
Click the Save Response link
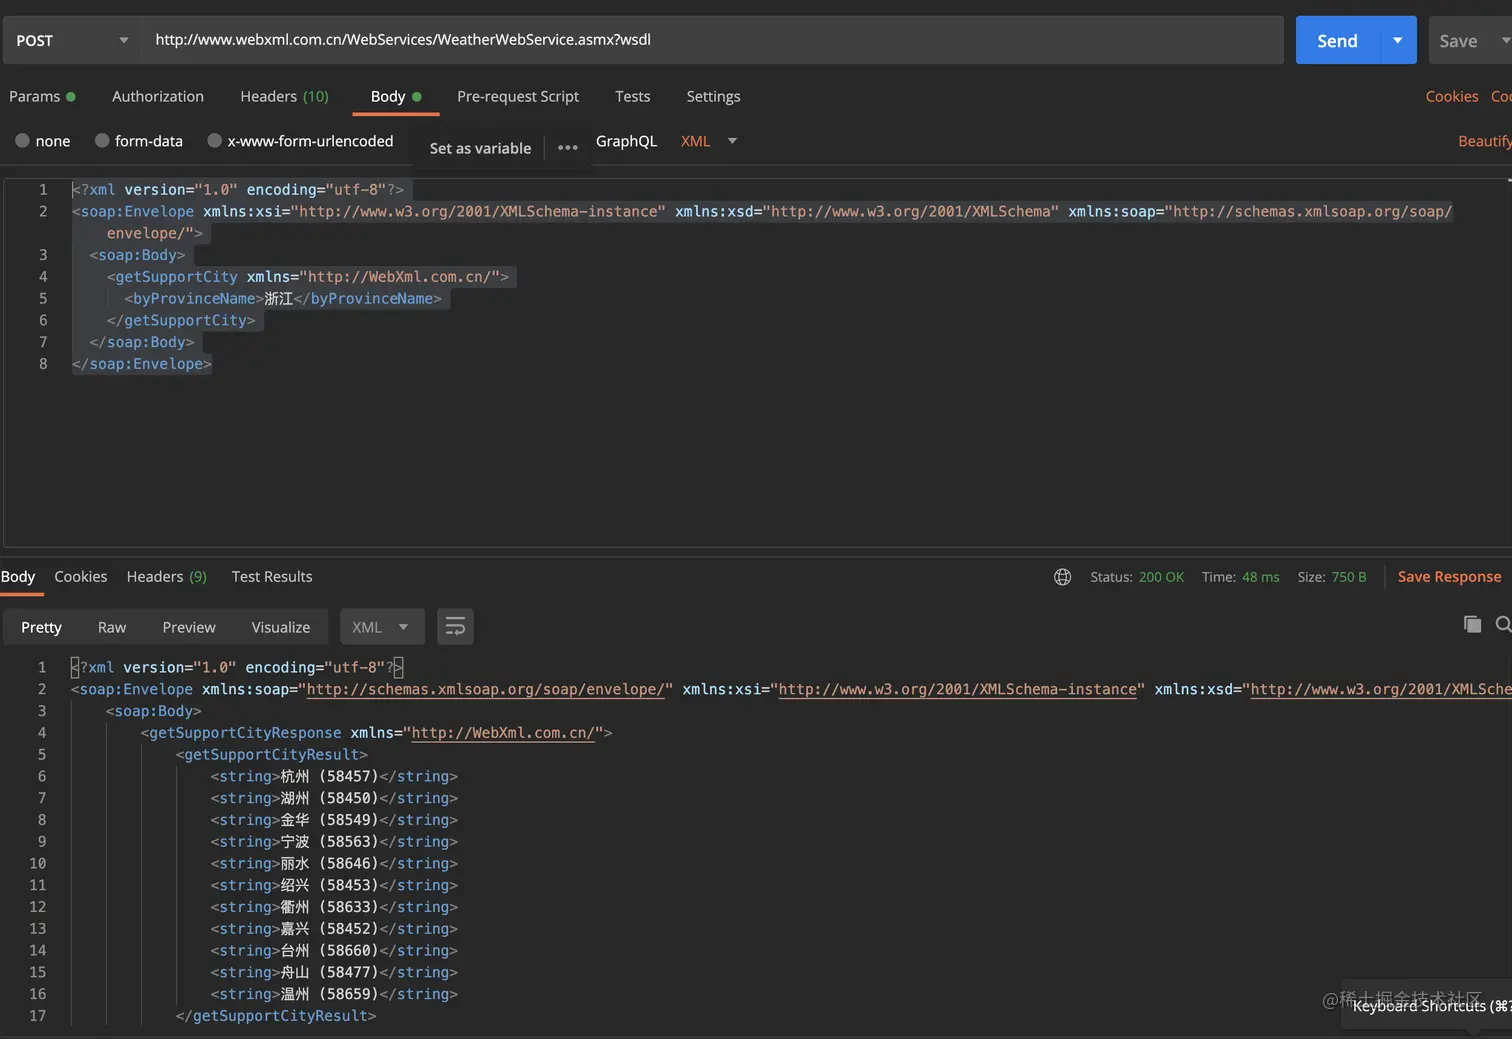(1448, 577)
